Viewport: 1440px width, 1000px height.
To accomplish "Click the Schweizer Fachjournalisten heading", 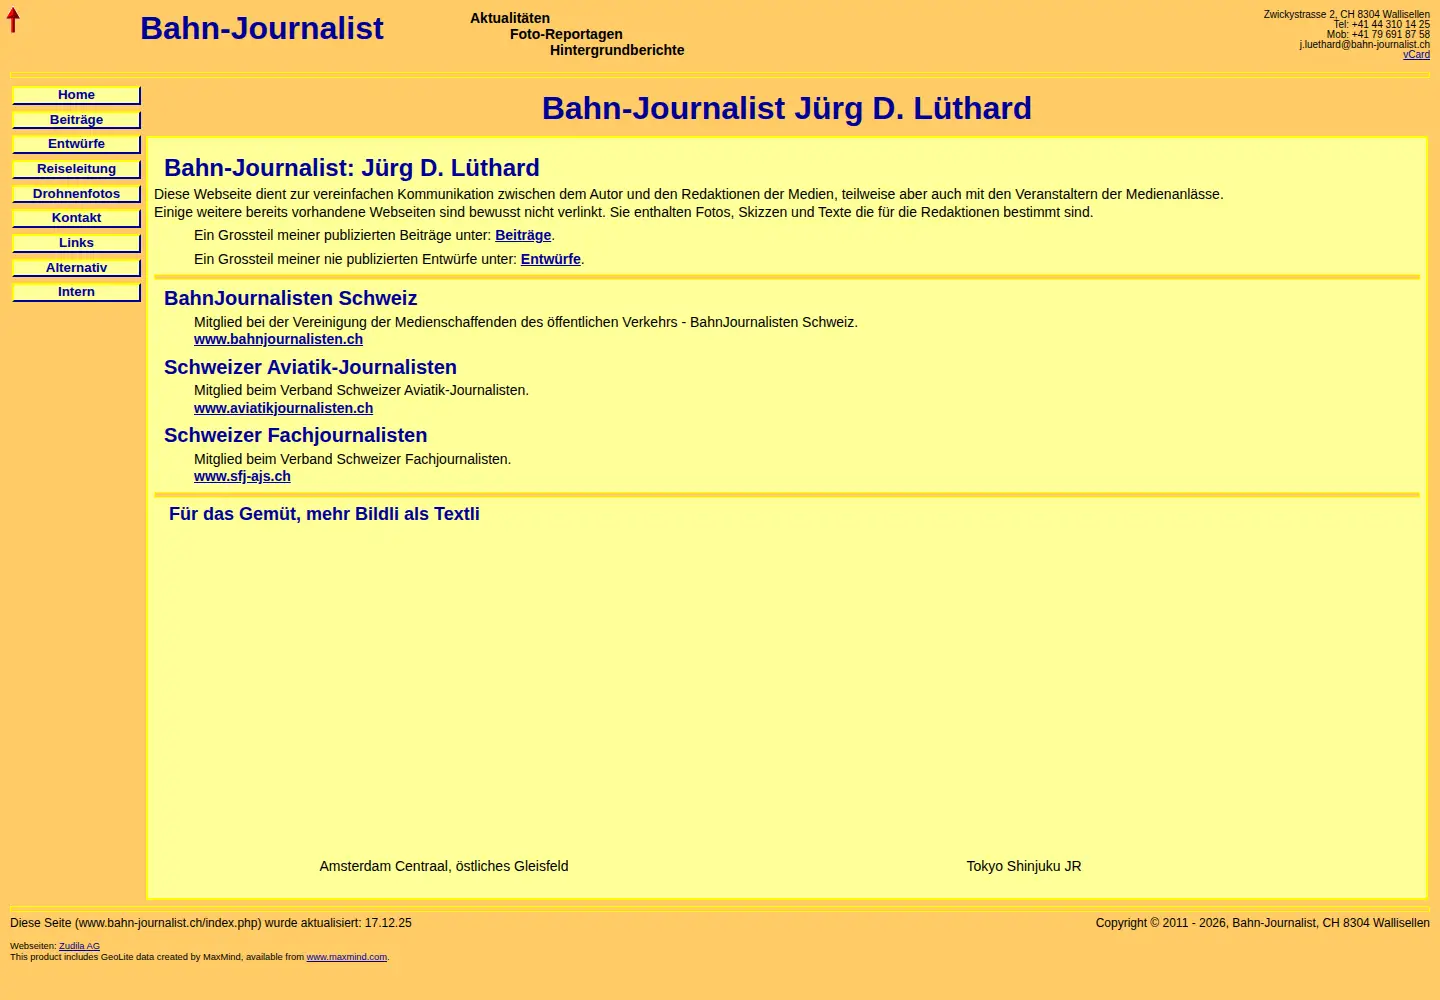I will (295, 435).
